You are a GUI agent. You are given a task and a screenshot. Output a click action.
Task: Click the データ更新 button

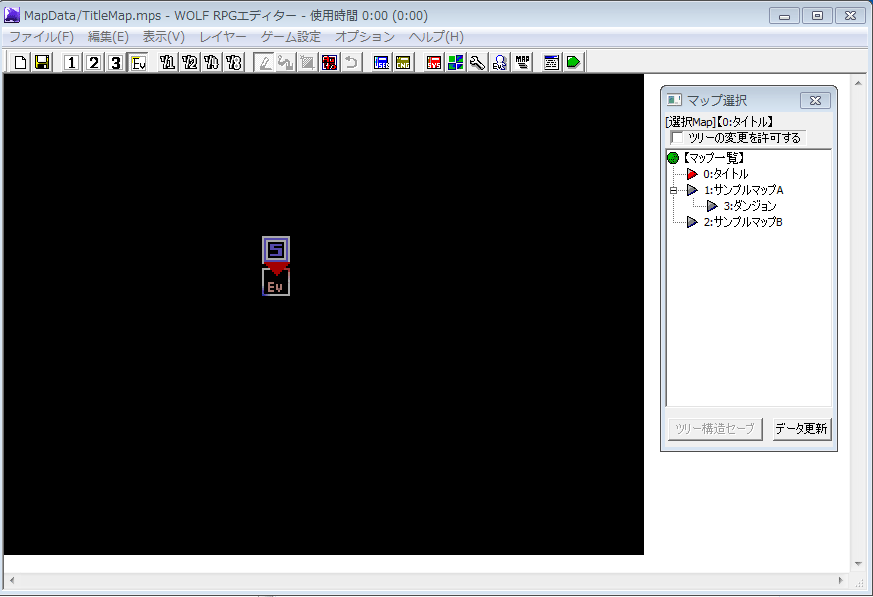click(802, 429)
